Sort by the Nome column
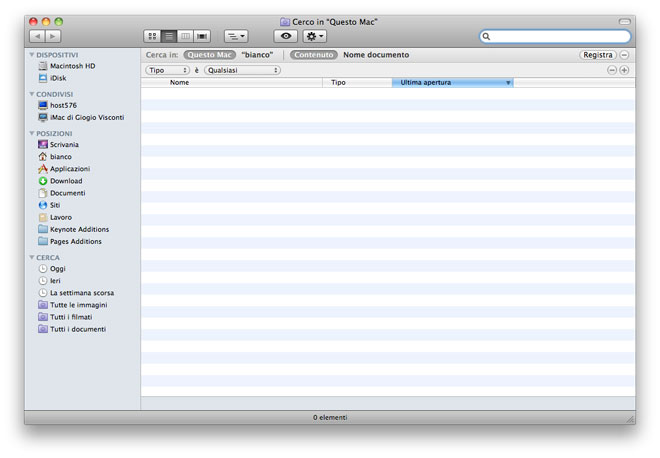The width and height of the screenshot is (660, 458). pos(232,83)
